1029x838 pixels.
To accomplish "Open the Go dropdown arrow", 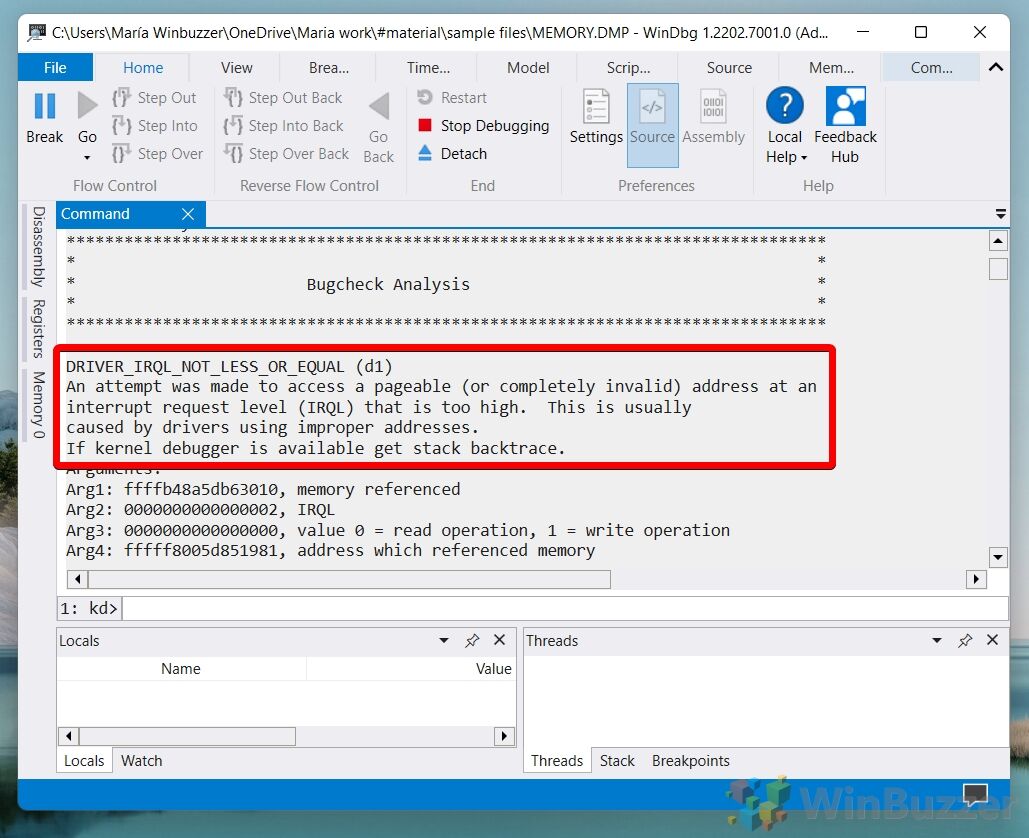I will click(87, 157).
